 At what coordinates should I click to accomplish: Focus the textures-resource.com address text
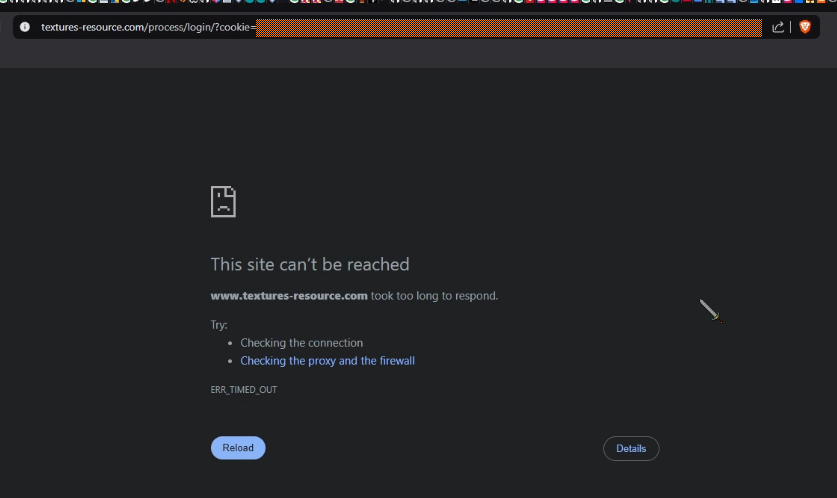148,27
